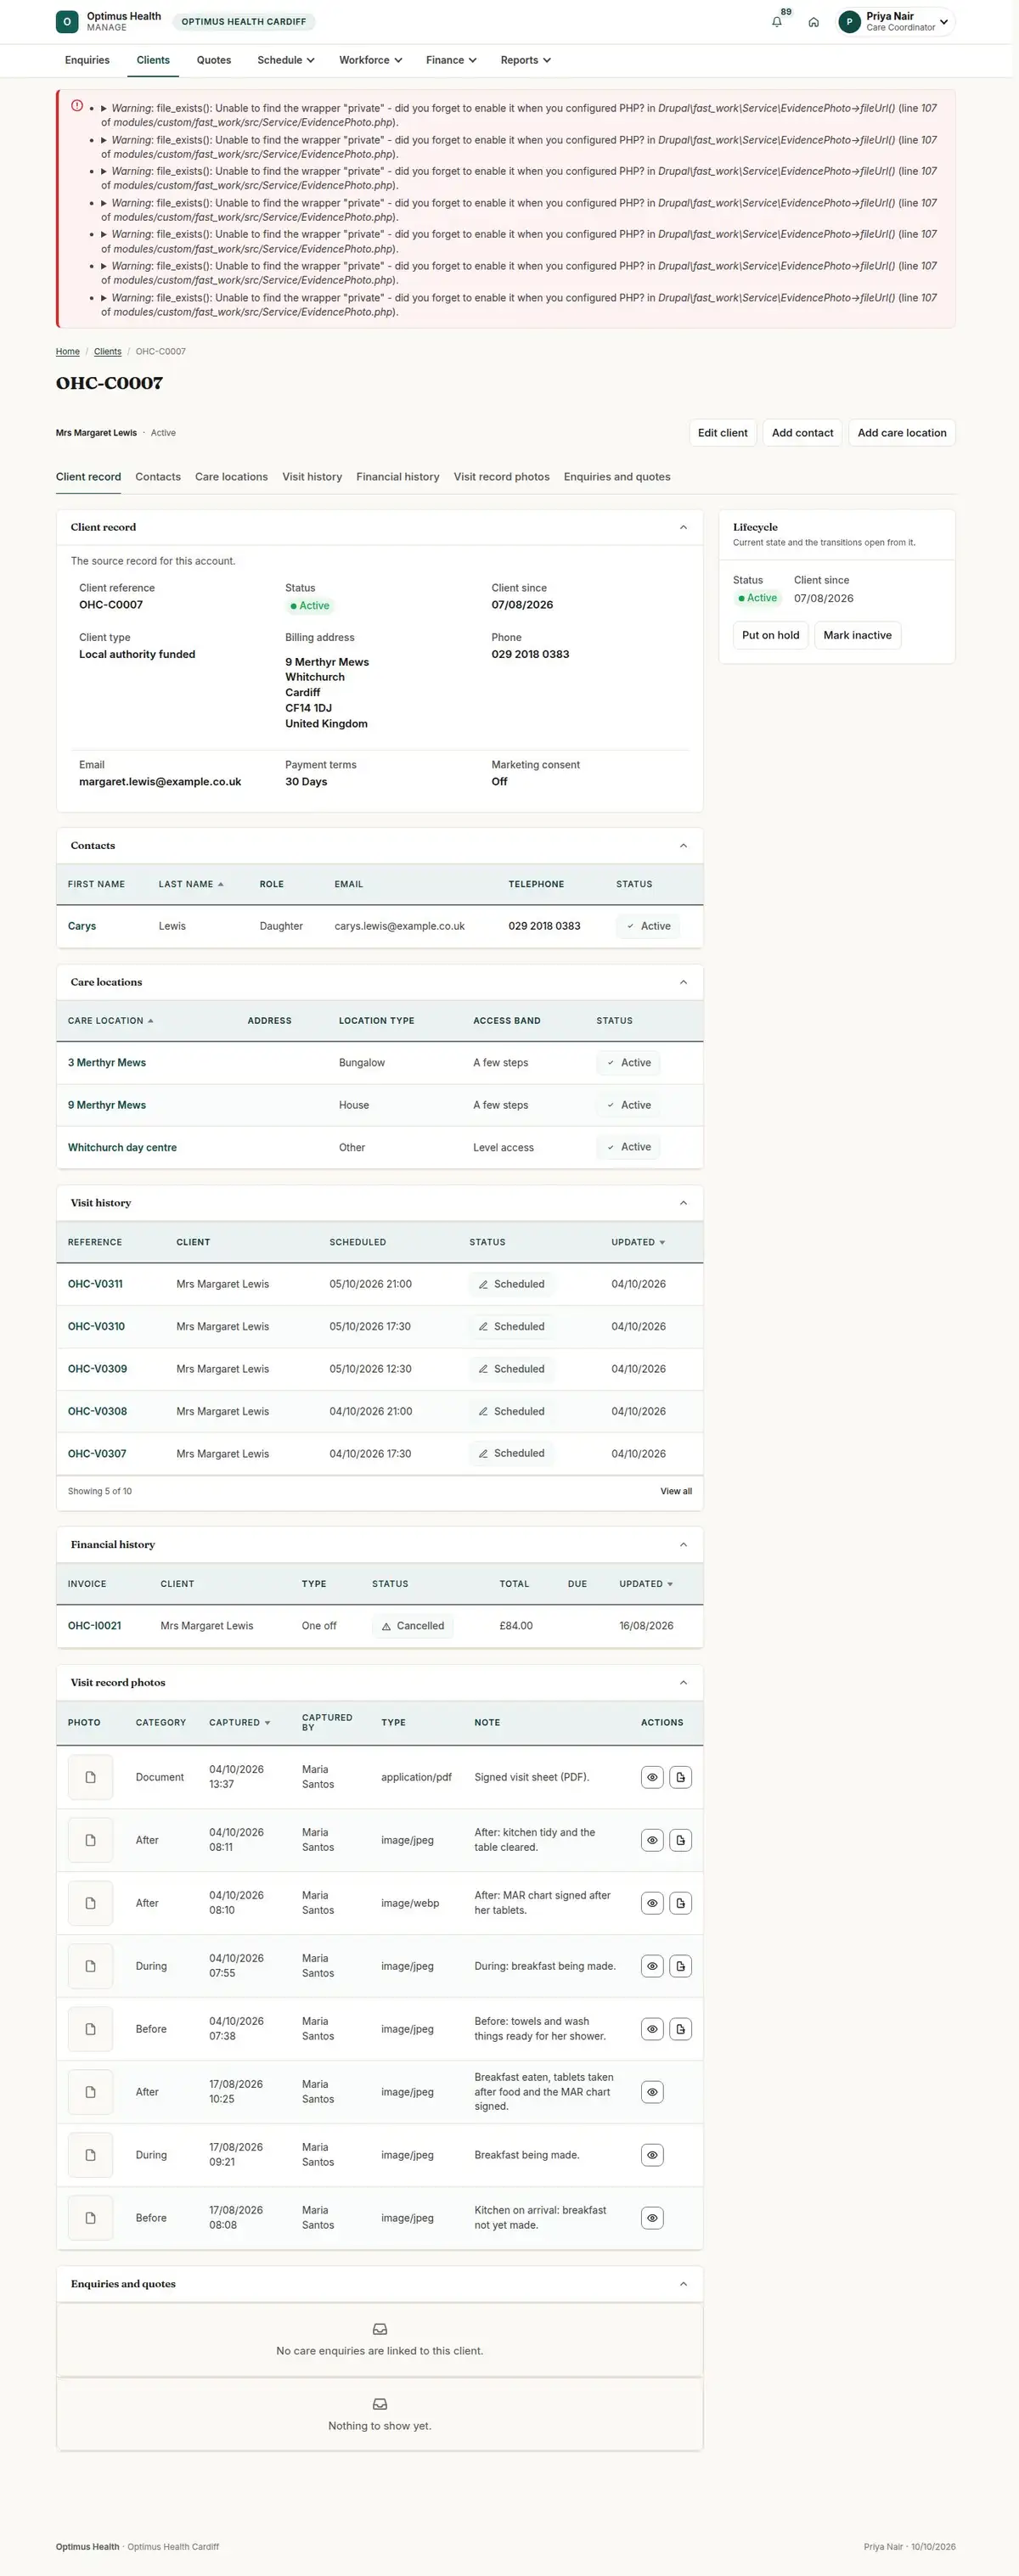Open the Schedule dropdown menu

click(x=286, y=60)
